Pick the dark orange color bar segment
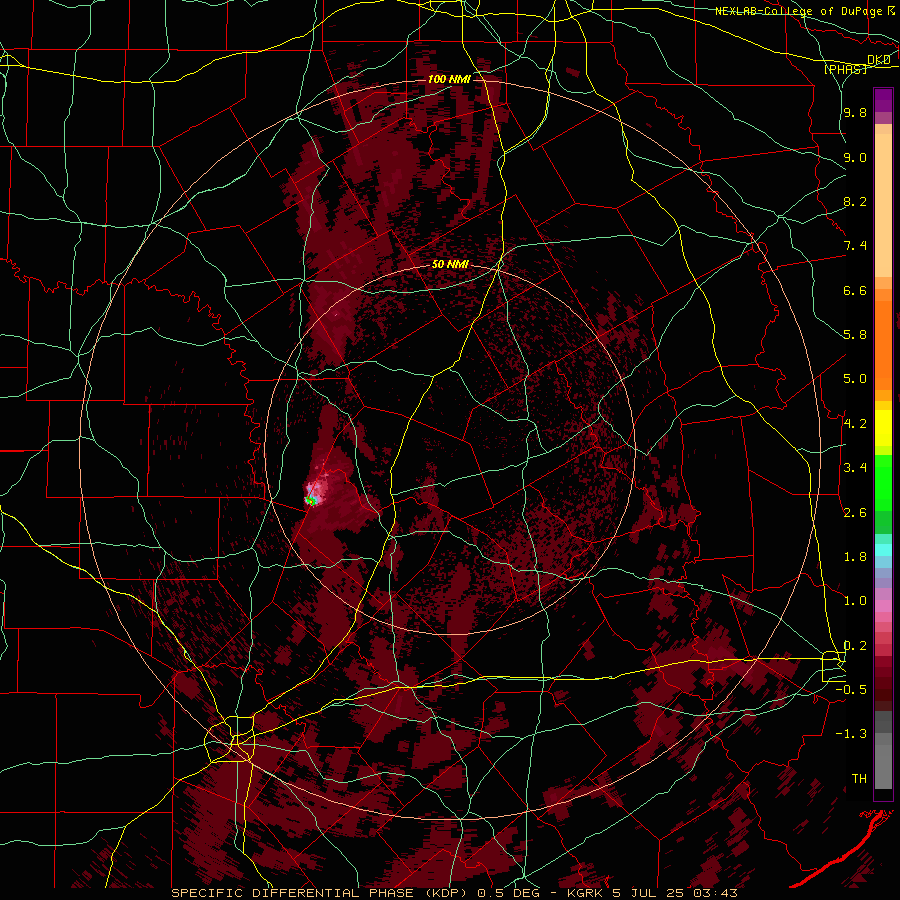900x900 pixels. point(883,344)
